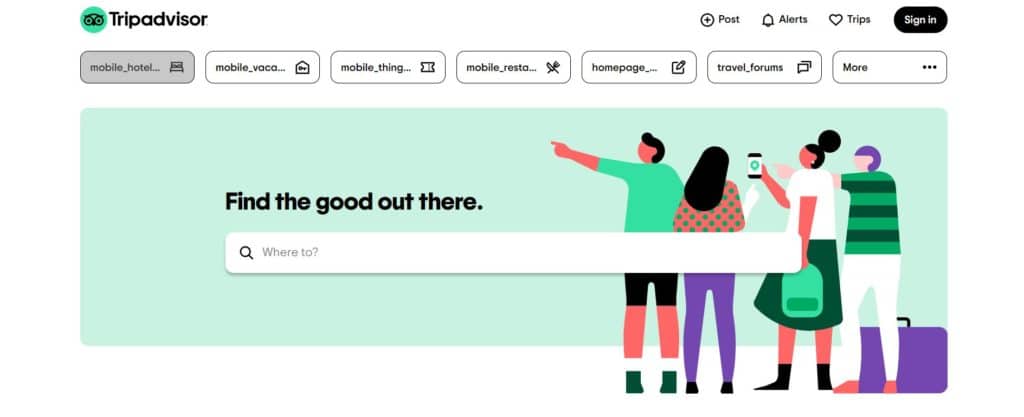Click the search magnifier icon

[x=246, y=253]
